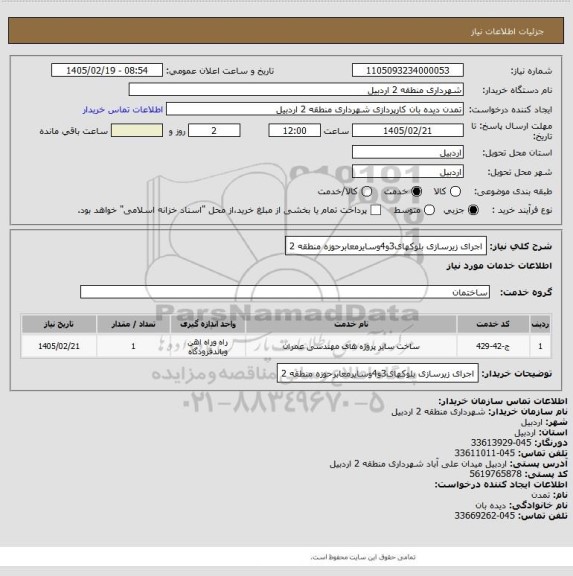Click the request creator name field

pos(315,109)
